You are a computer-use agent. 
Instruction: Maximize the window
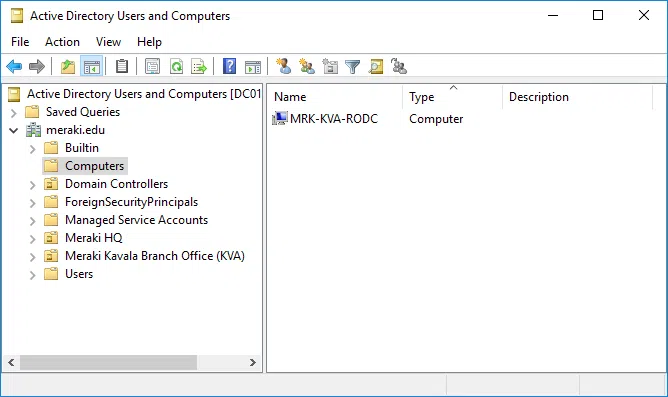(598, 15)
